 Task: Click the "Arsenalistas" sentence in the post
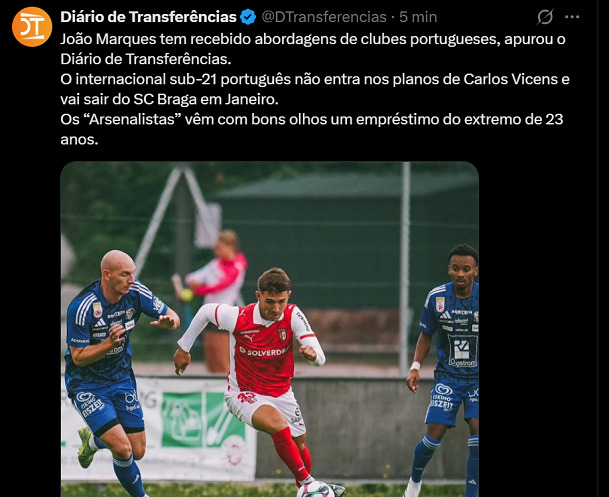pos(311,129)
